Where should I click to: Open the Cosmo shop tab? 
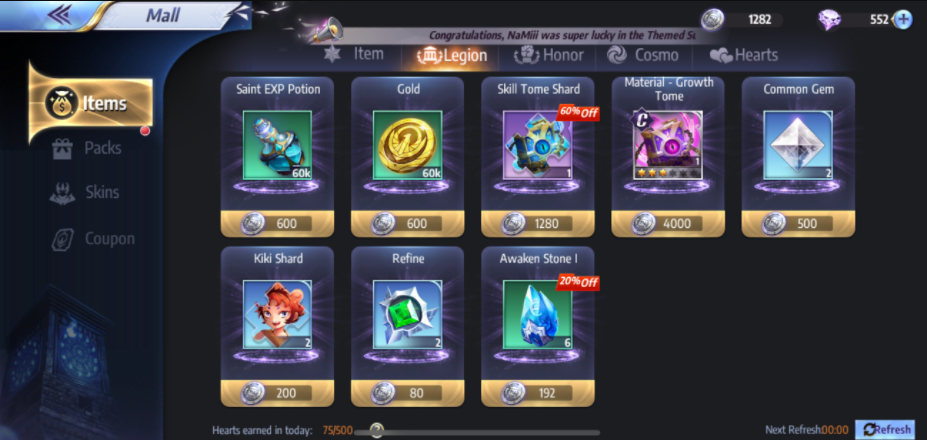tap(643, 55)
